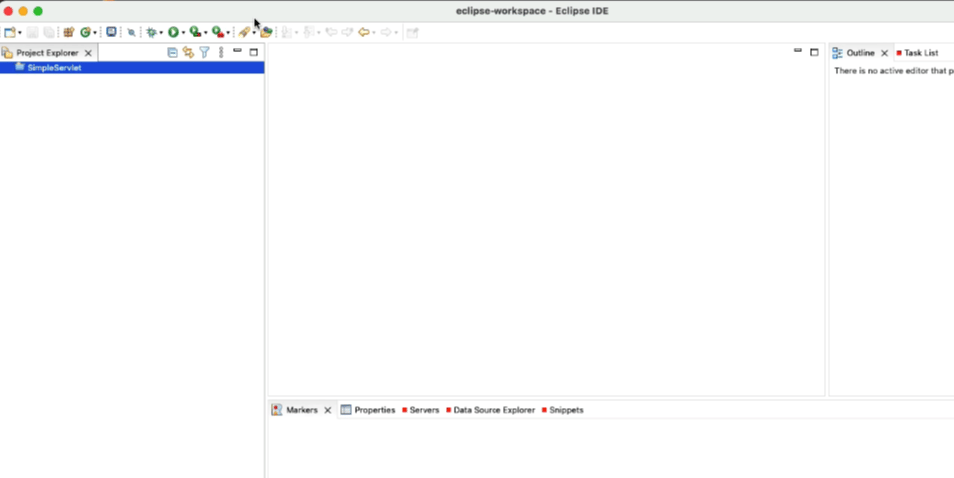
Task: Click the Open Task folder icon
Action: (266, 32)
